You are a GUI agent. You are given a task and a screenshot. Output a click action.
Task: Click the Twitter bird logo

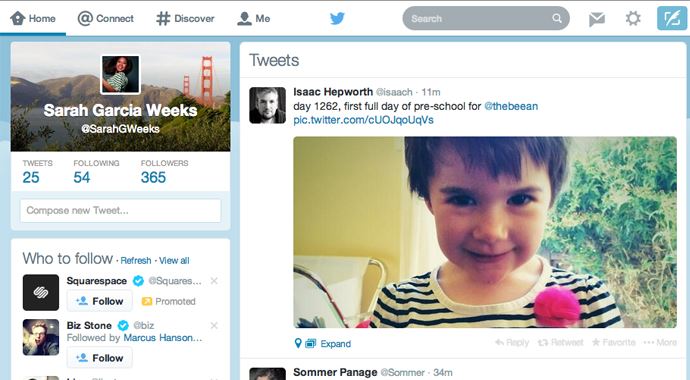(x=337, y=18)
